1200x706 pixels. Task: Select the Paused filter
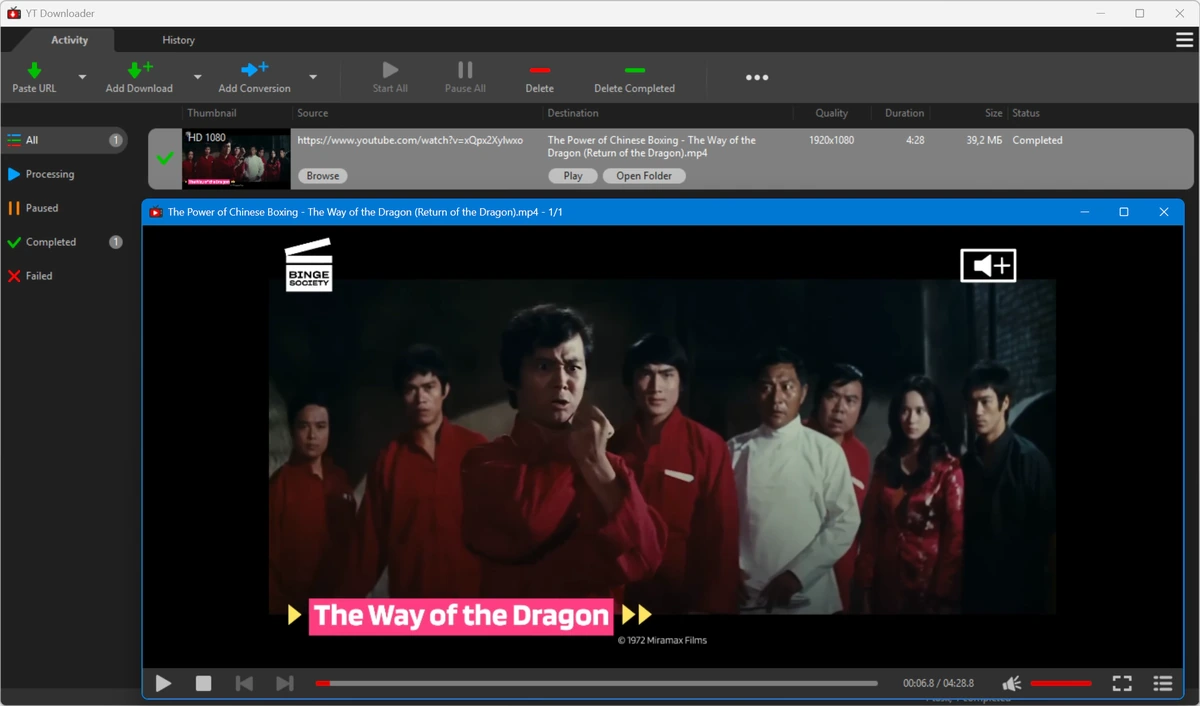pos(64,208)
